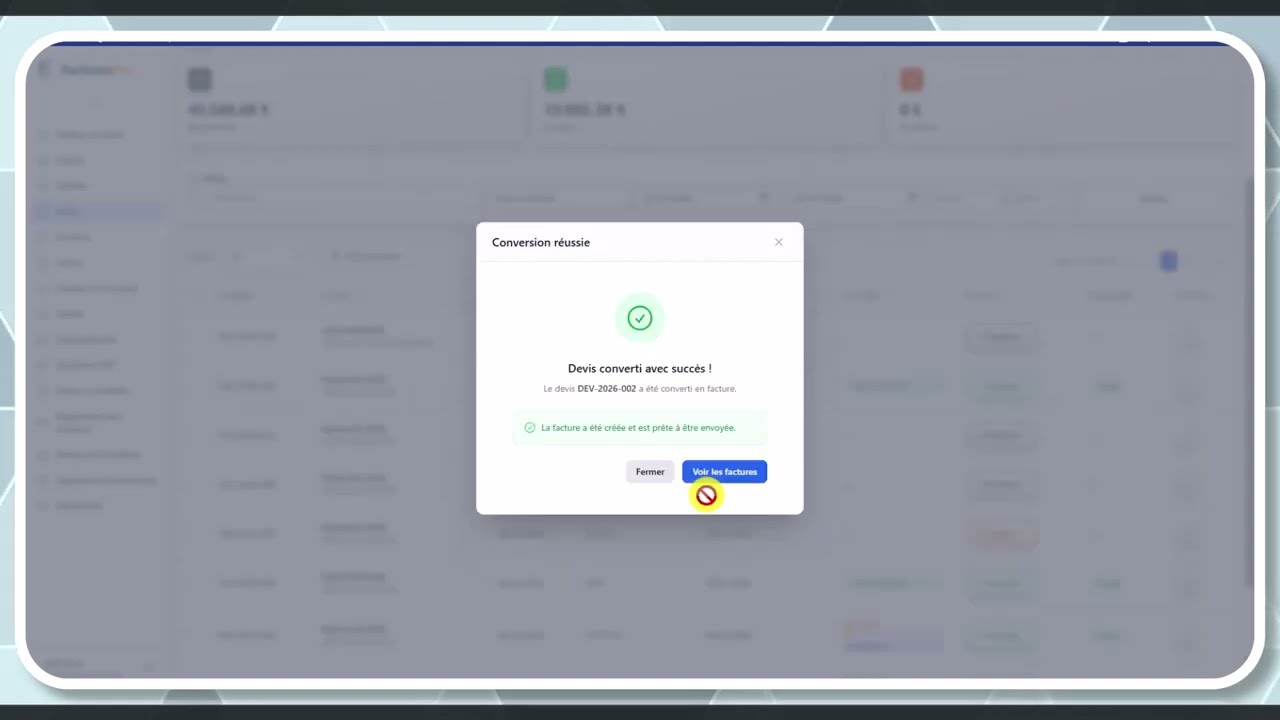Screen dimensions: 1280x720
Task: Click the "Devis converti avec succès !" heading
Action: click(x=640, y=369)
